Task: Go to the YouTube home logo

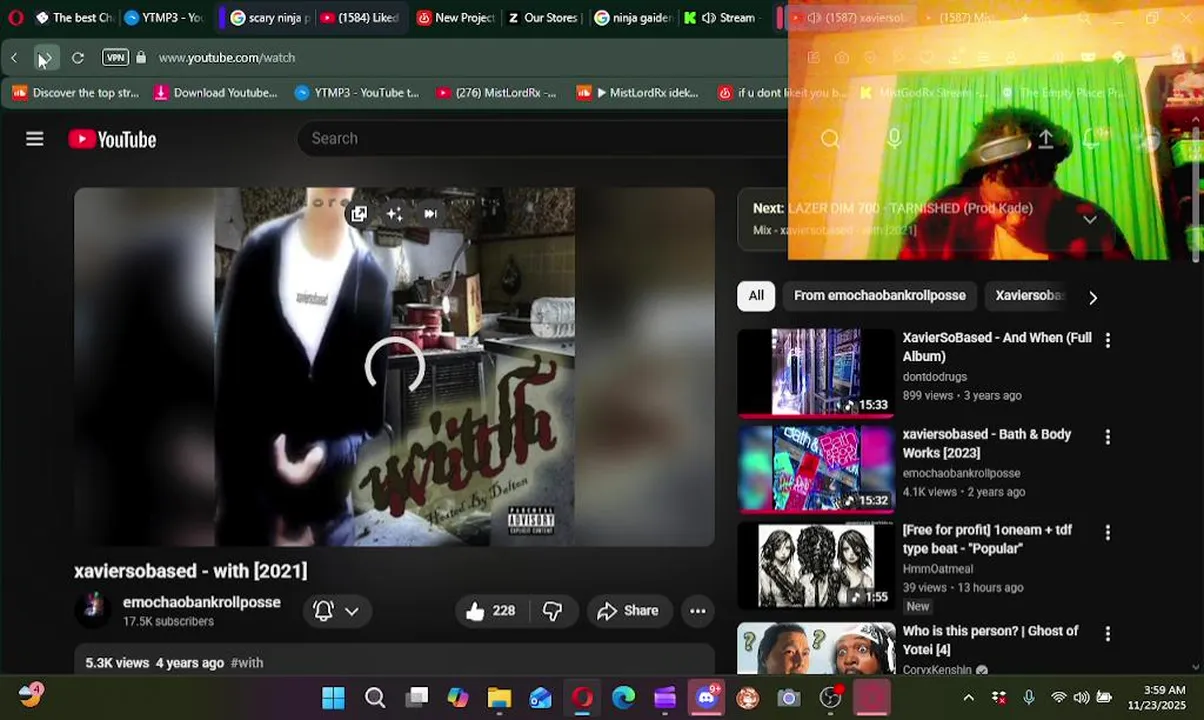Action: 112,139
